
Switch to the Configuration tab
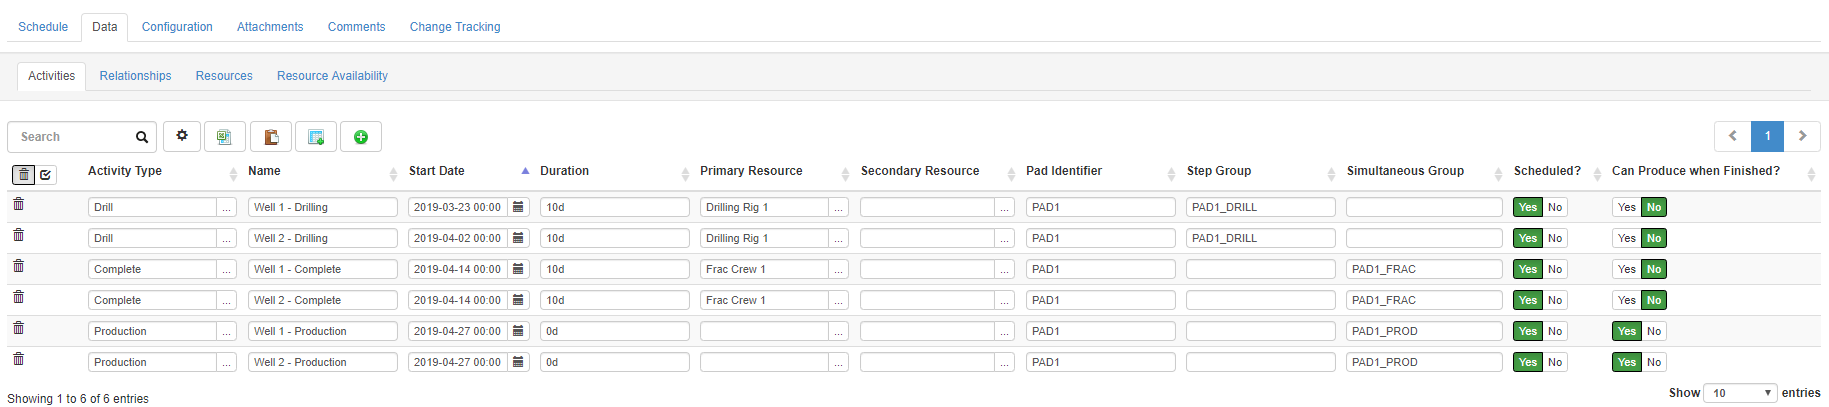pyautogui.click(x=177, y=27)
